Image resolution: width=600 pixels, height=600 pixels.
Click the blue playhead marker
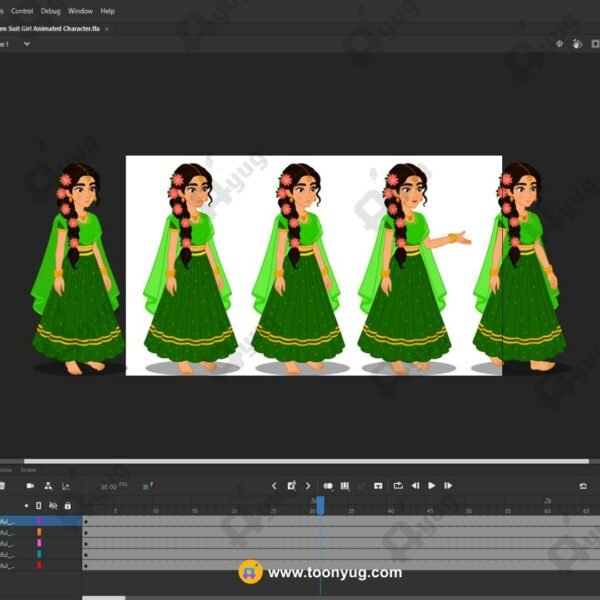point(320,505)
